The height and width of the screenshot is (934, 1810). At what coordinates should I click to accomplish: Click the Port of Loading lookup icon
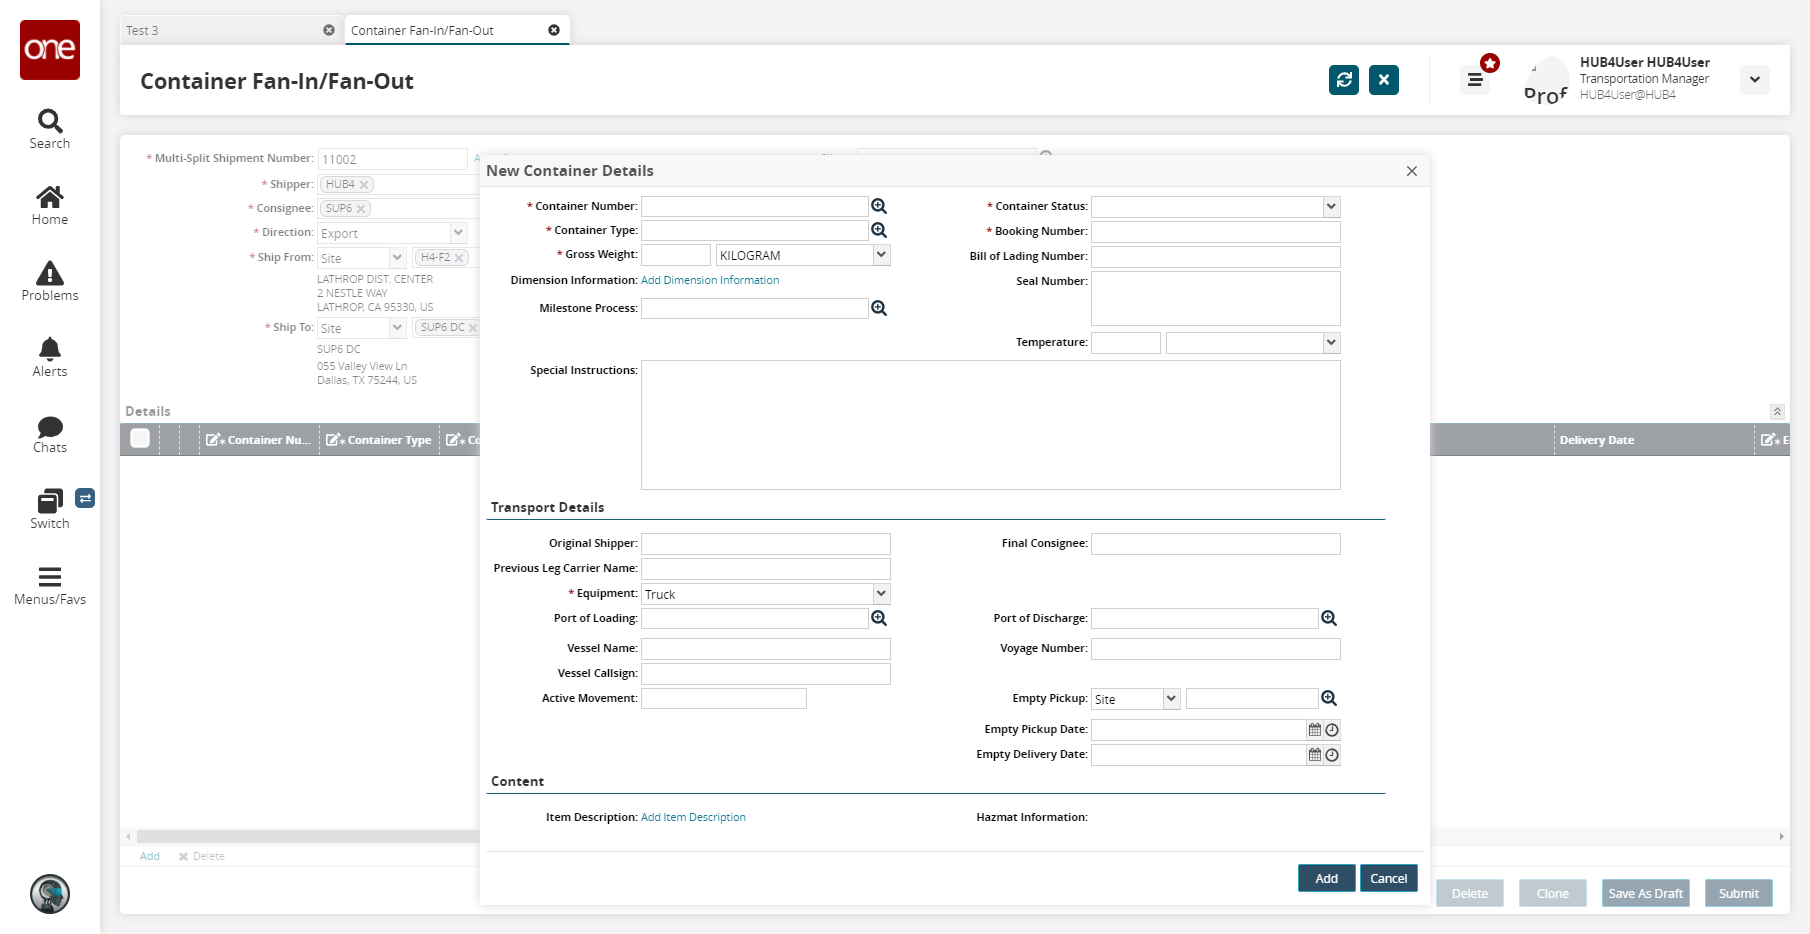pos(879,618)
